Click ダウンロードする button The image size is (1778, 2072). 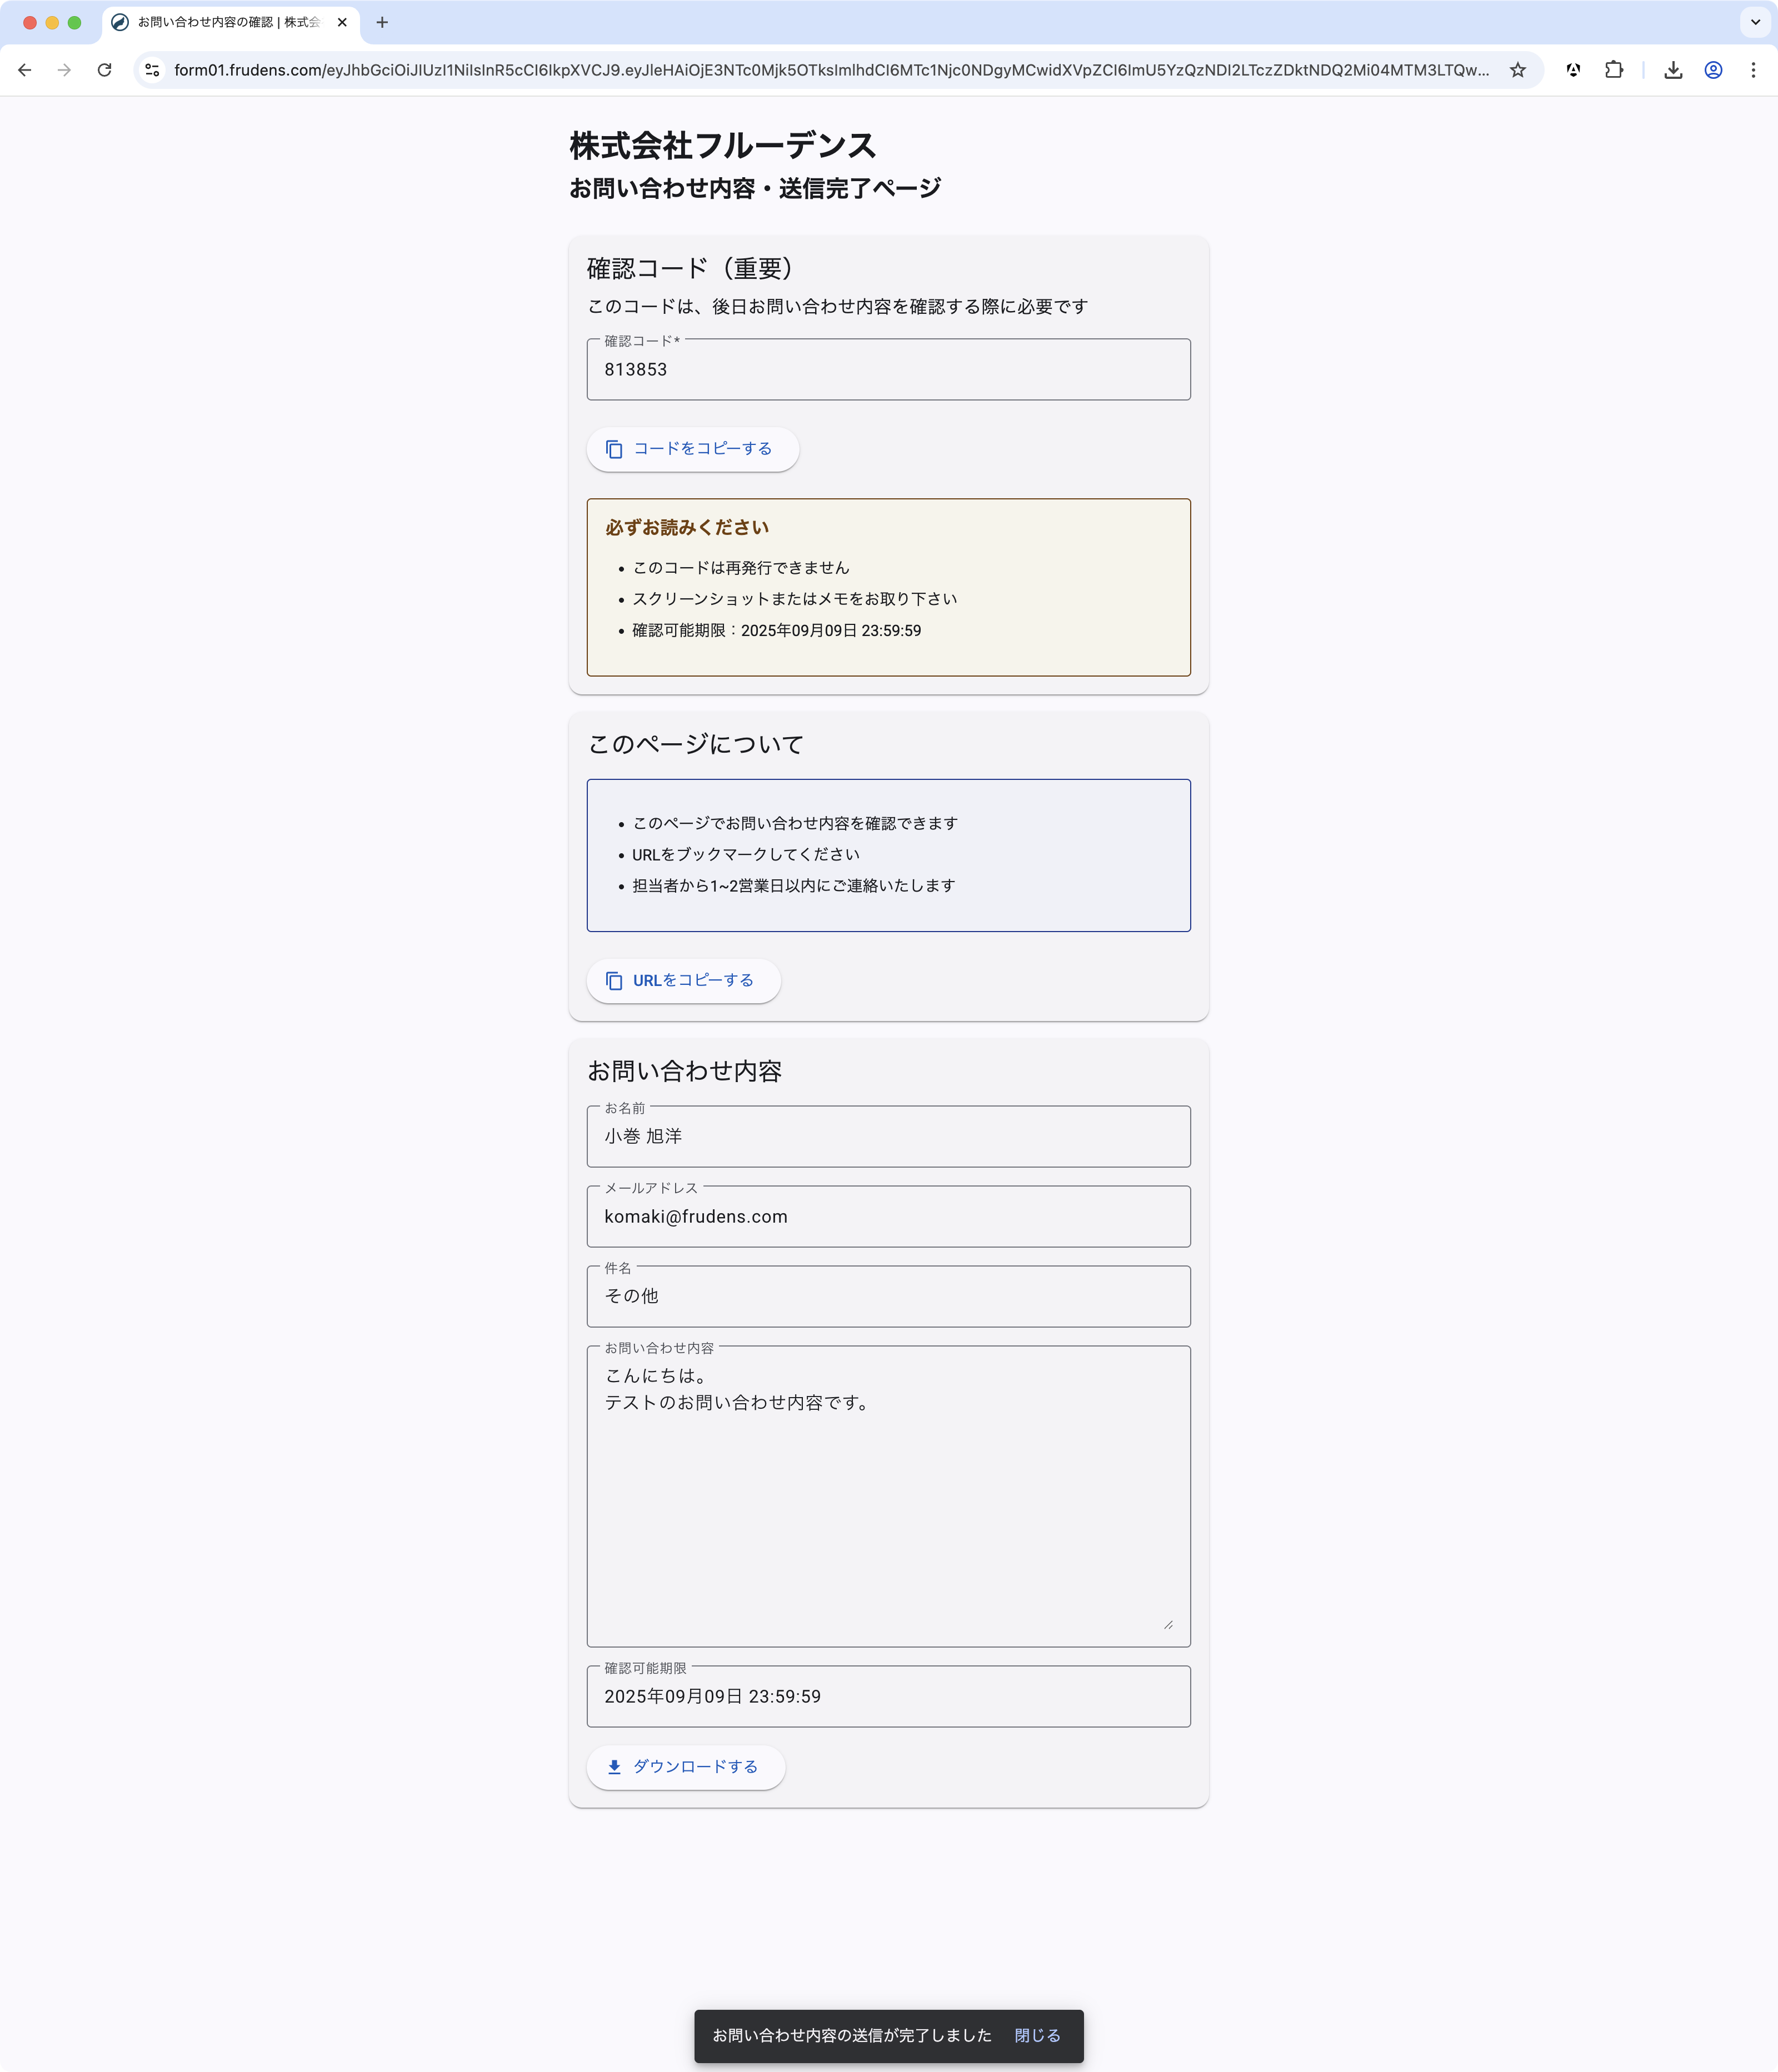tap(685, 1767)
